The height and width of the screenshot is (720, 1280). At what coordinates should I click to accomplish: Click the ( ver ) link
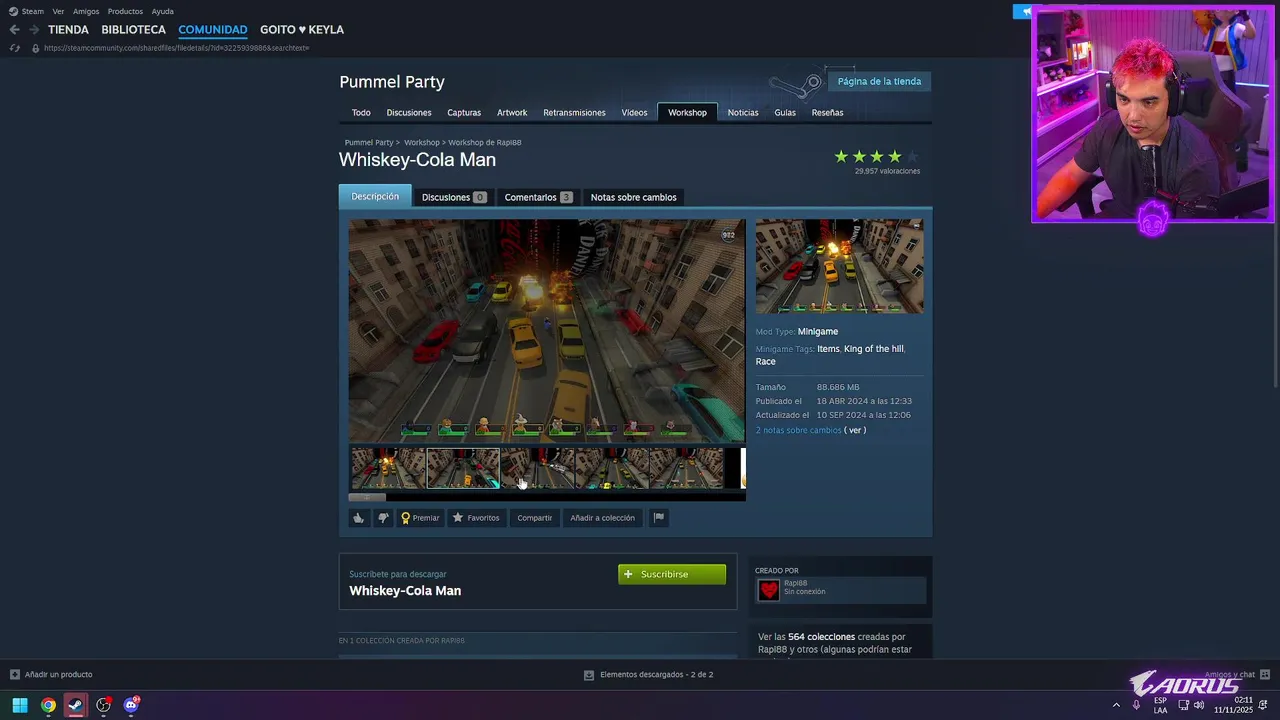point(855,430)
